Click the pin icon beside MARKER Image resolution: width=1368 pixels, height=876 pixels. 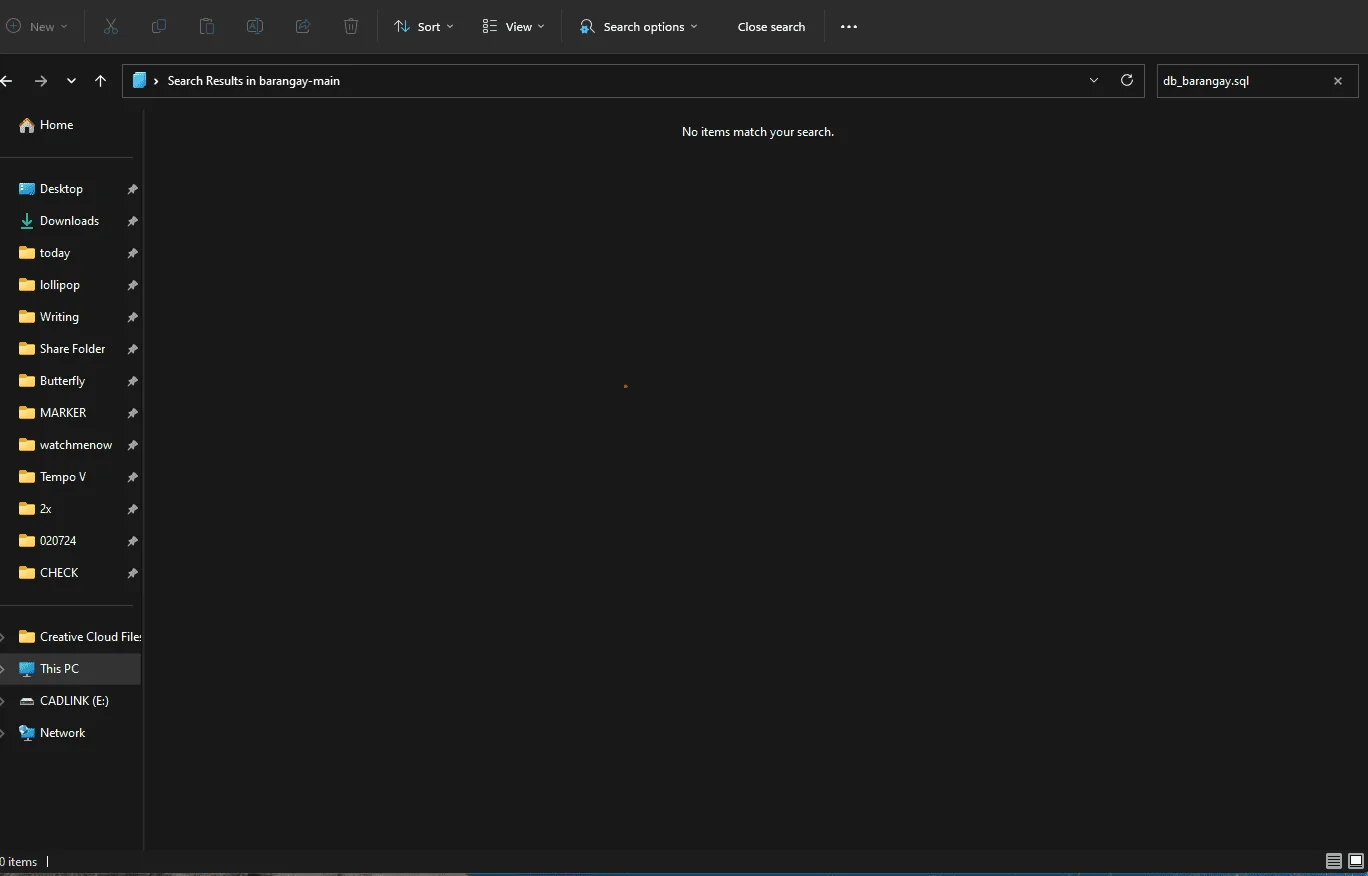[x=132, y=413]
